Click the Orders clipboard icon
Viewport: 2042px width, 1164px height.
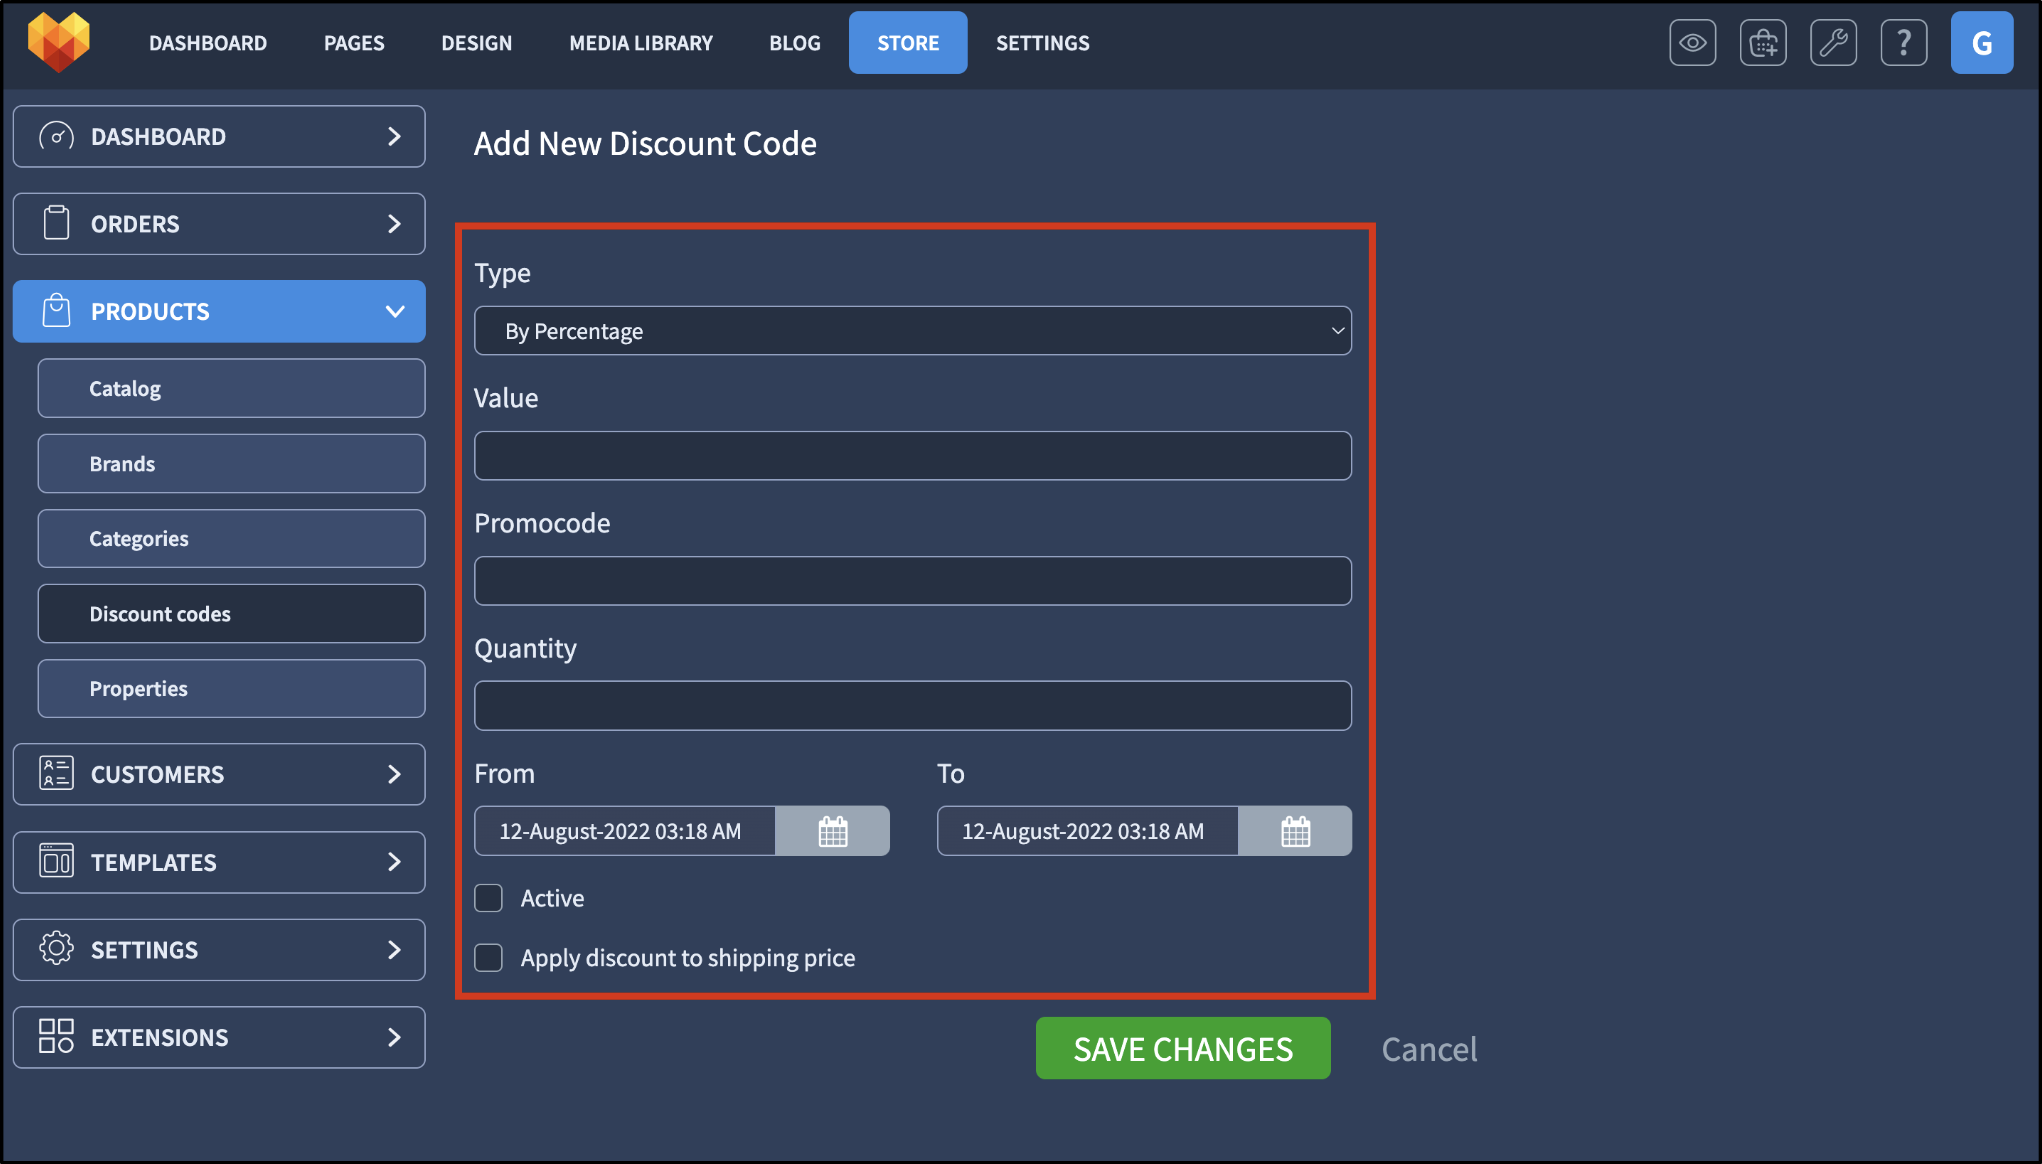57,223
